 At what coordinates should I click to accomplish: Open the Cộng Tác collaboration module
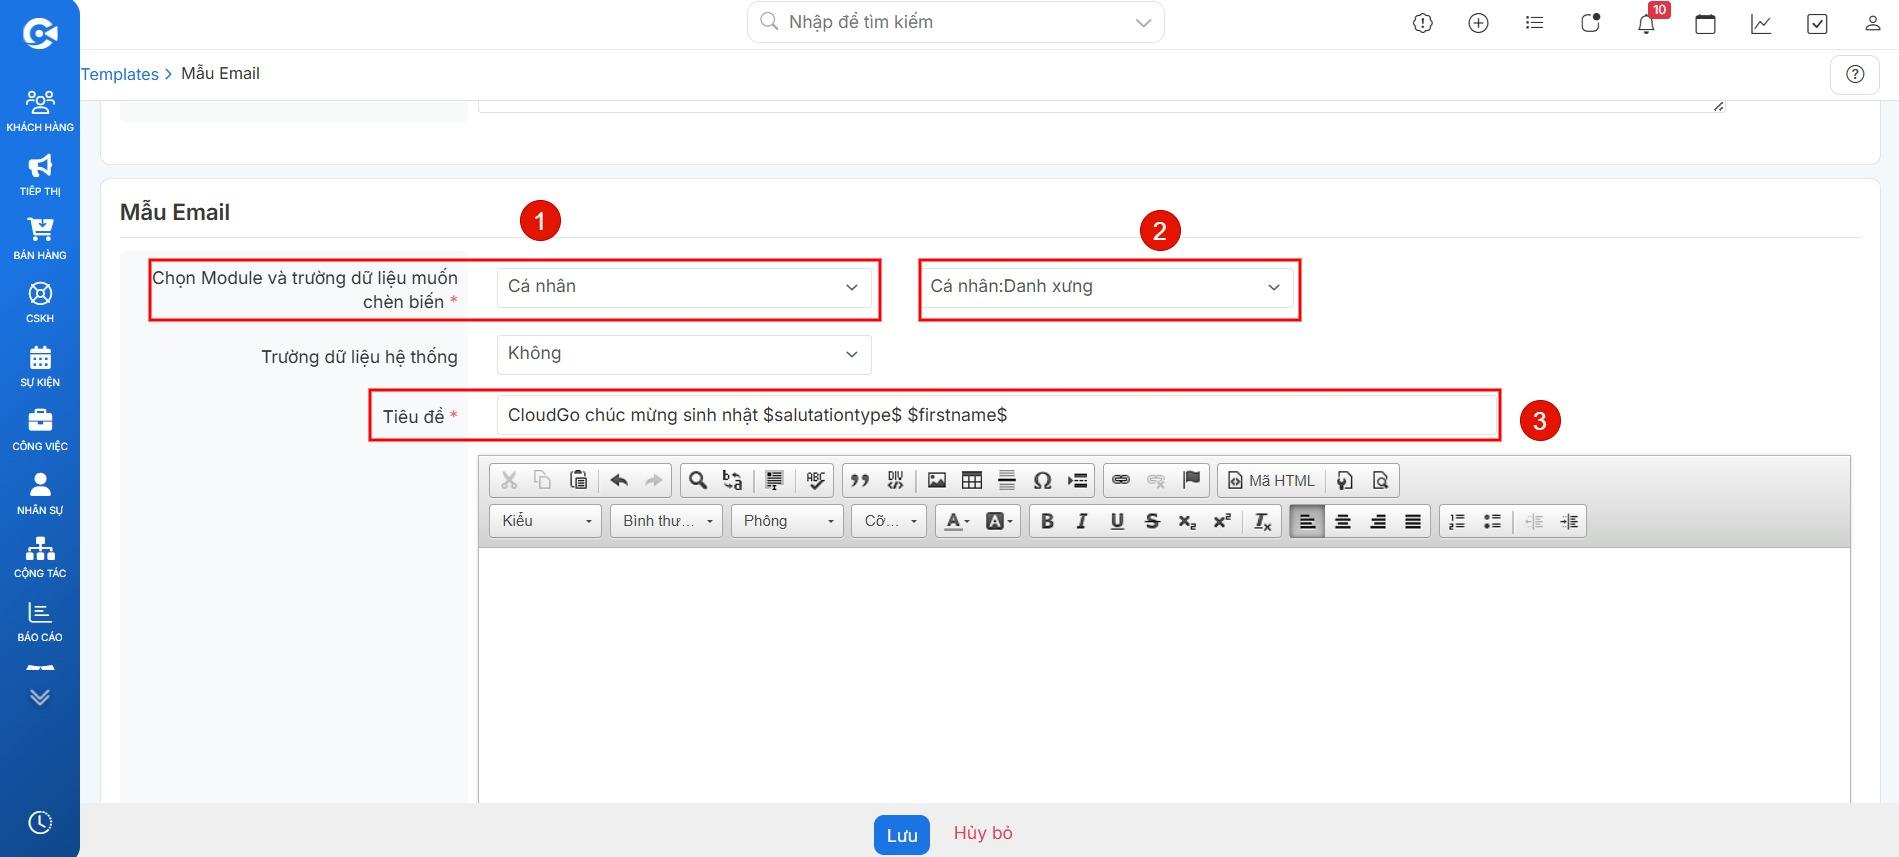point(40,557)
